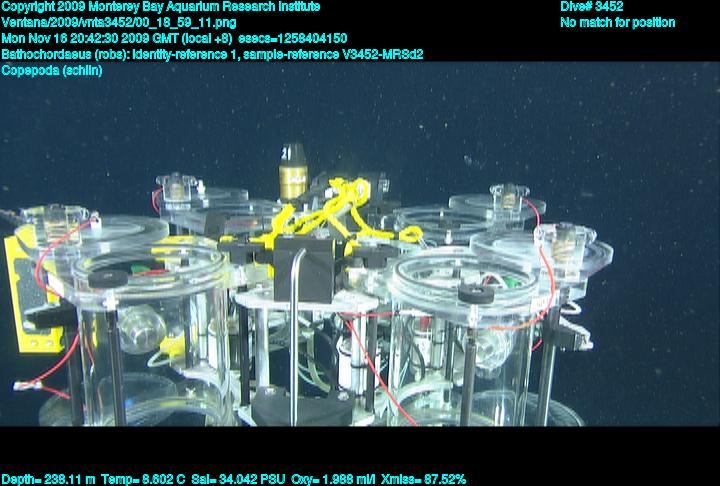Click the Temp= 8.602 C reading

[x=143, y=479]
